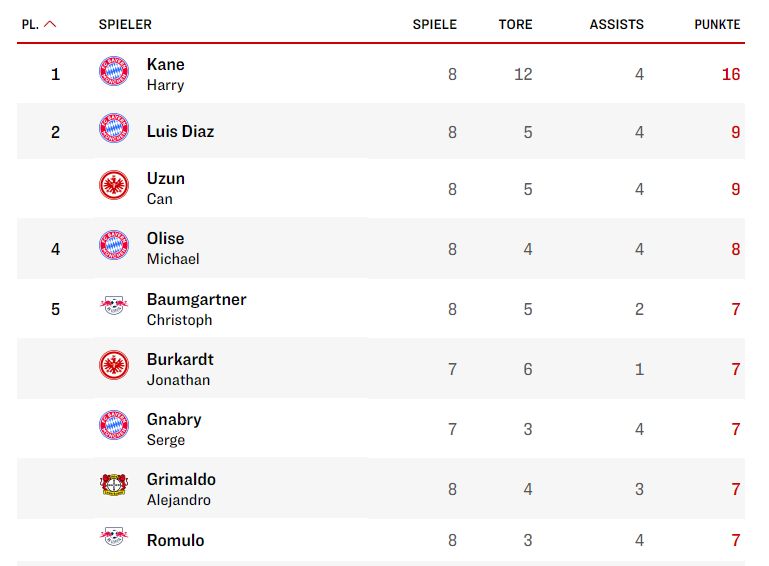This screenshot has width=769, height=566.
Task: Open Harry Kane's player profile
Action: coord(166,73)
